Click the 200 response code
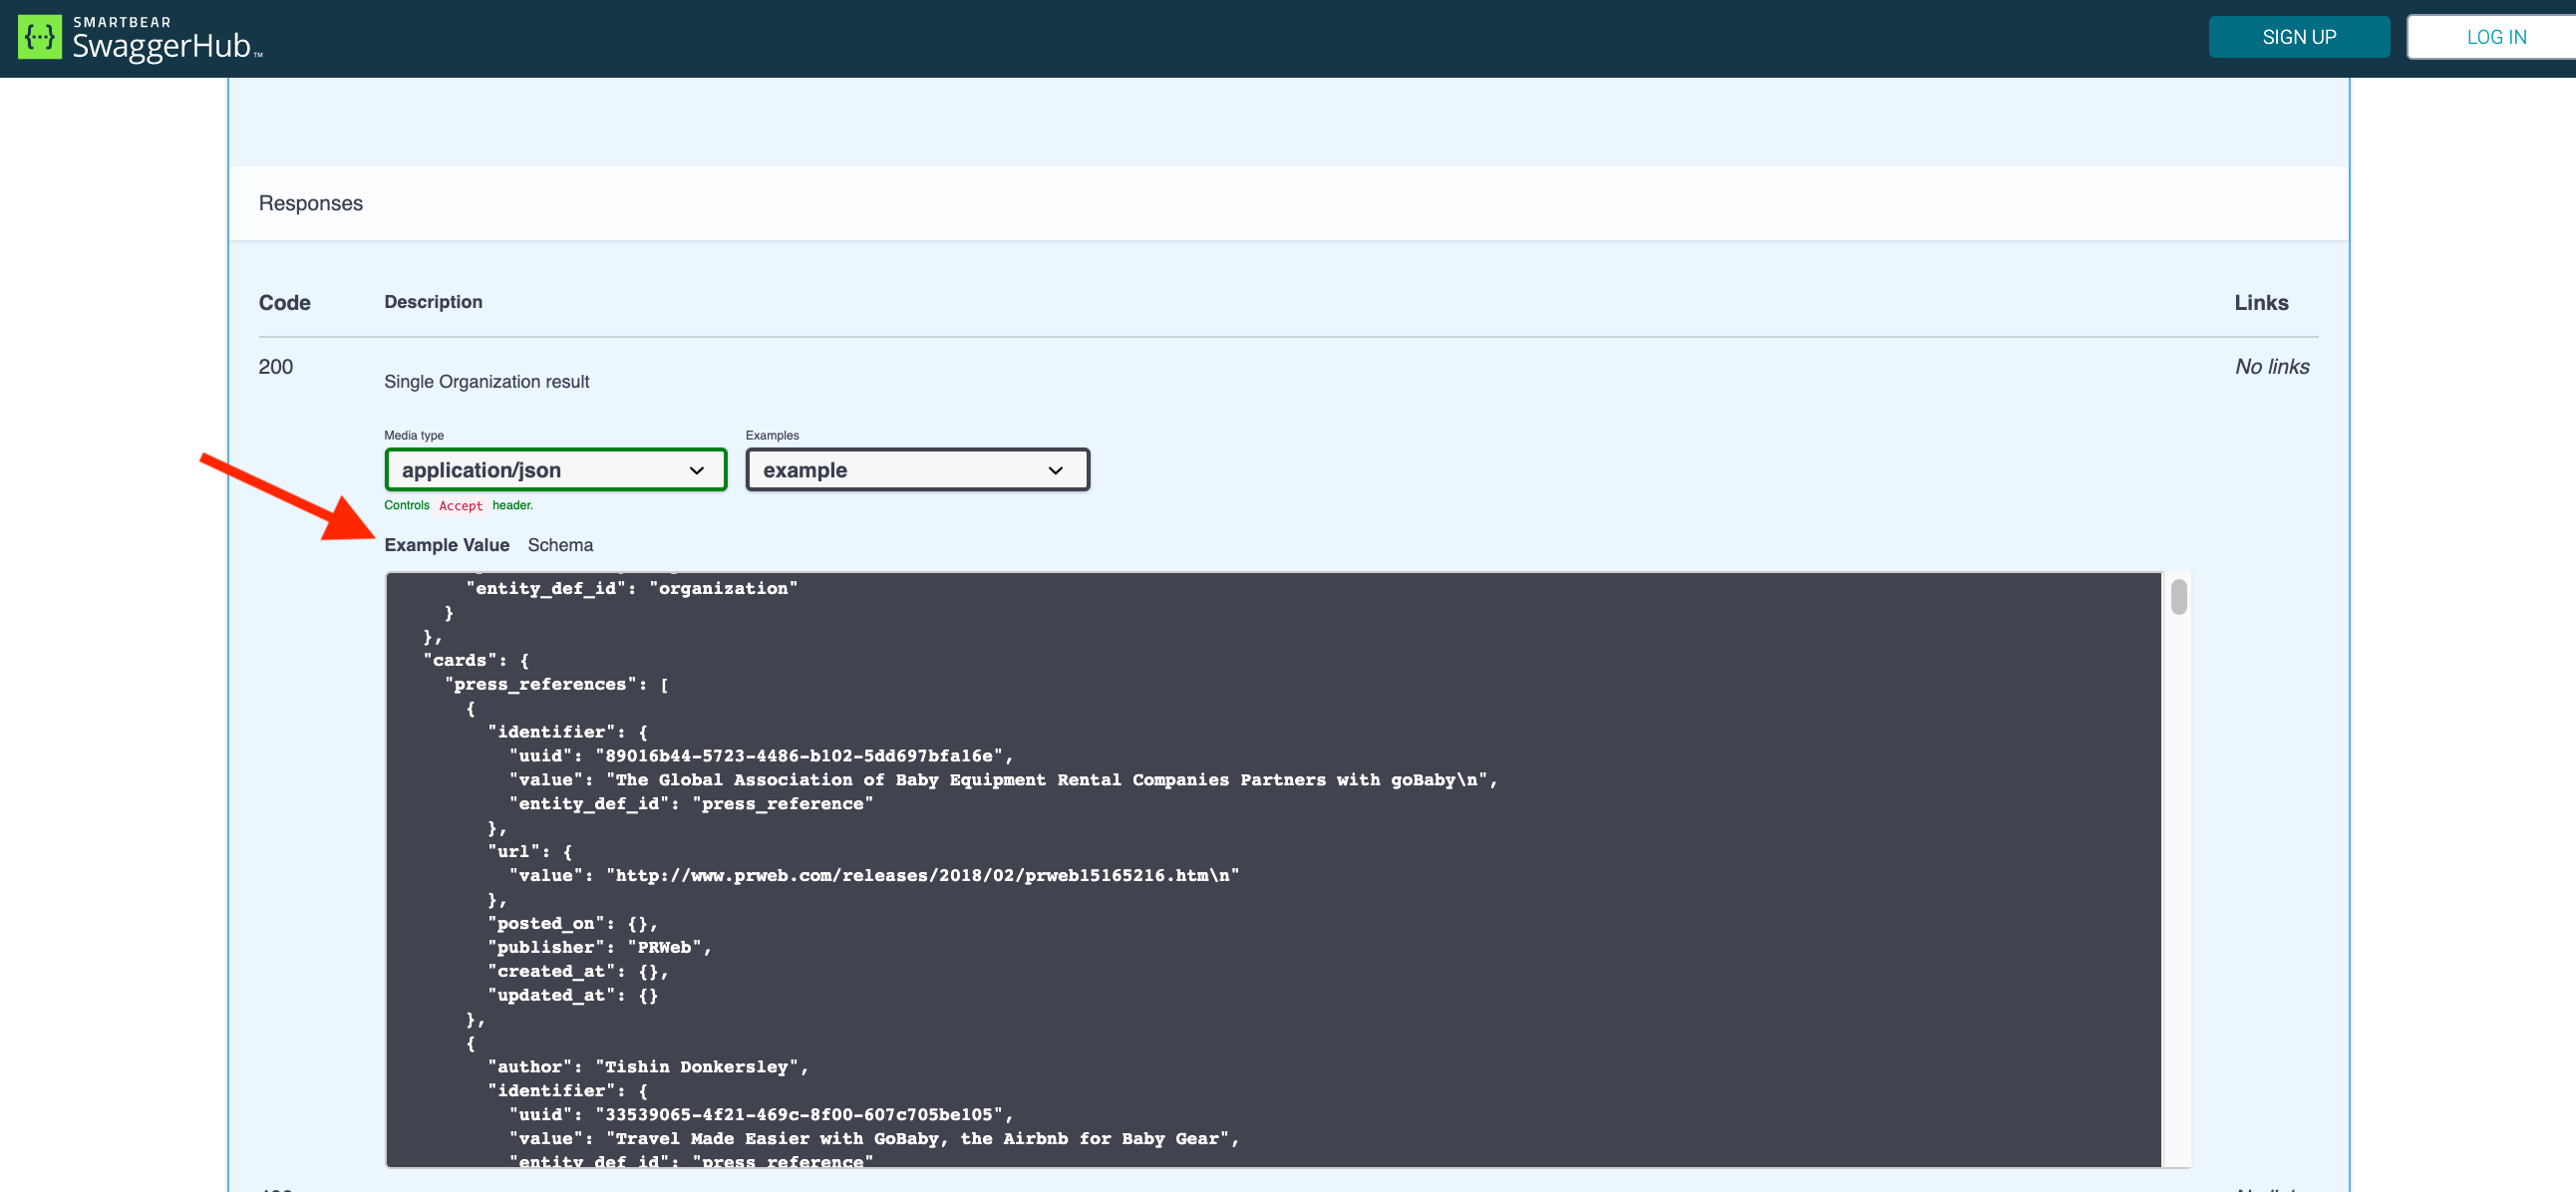The height and width of the screenshot is (1192, 2576). (x=276, y=367)
